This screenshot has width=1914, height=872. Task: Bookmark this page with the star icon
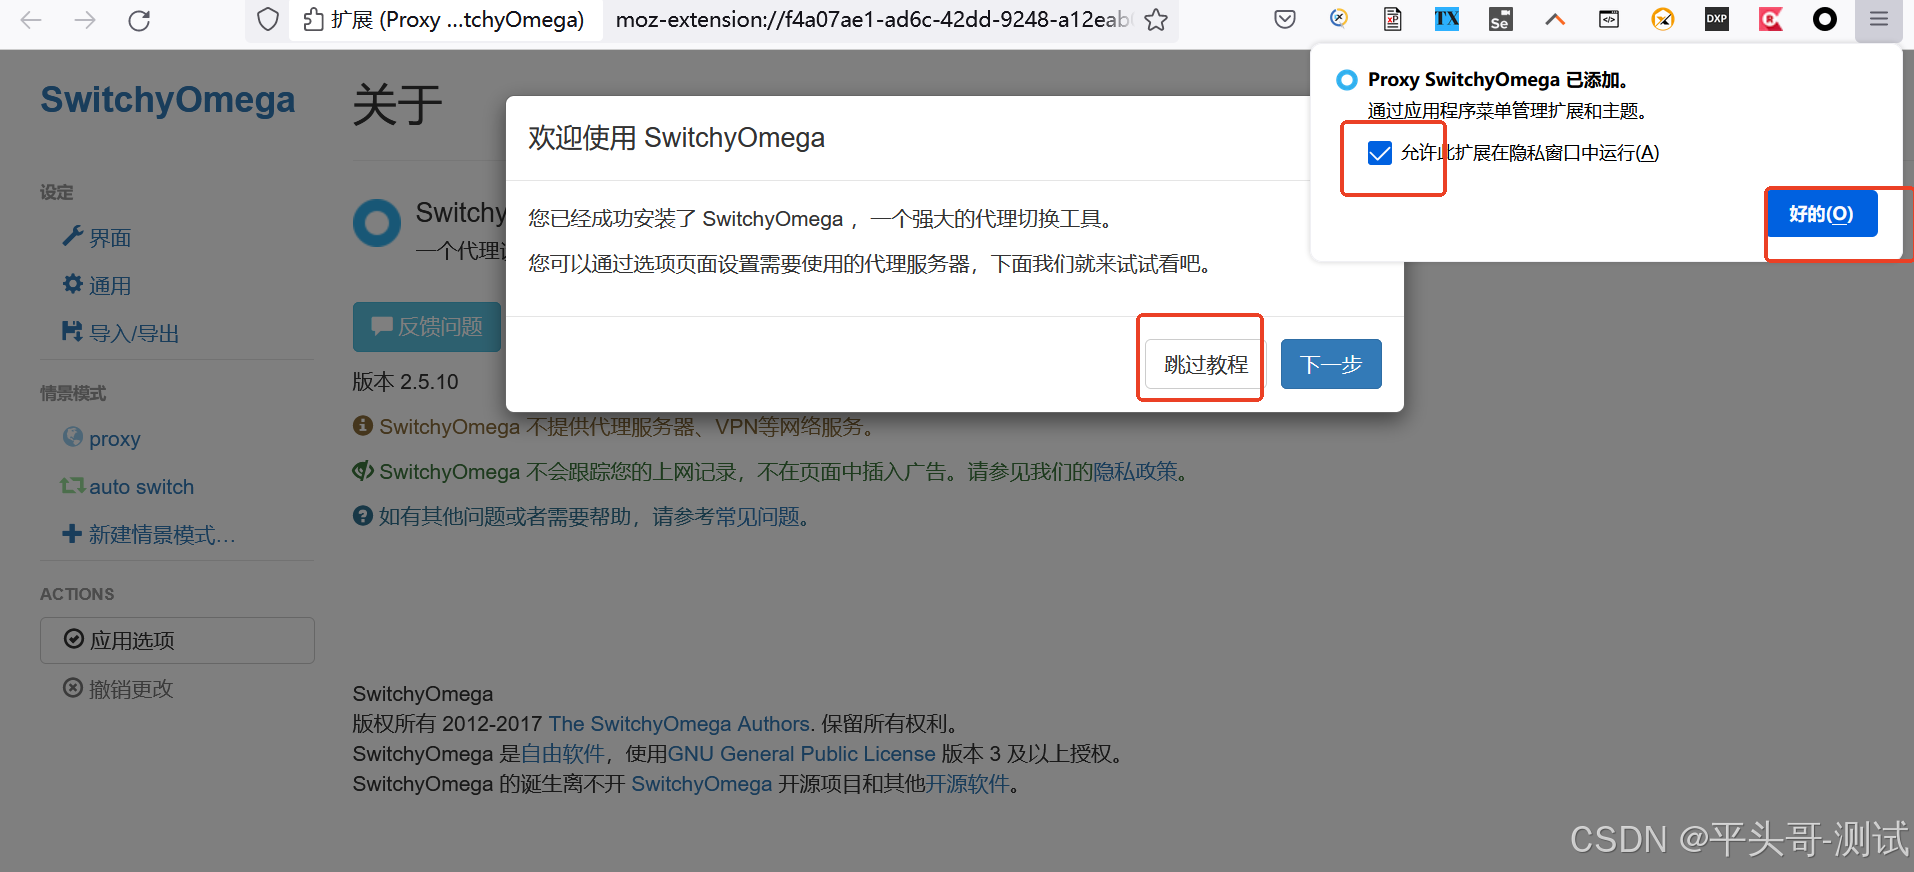1156,20
